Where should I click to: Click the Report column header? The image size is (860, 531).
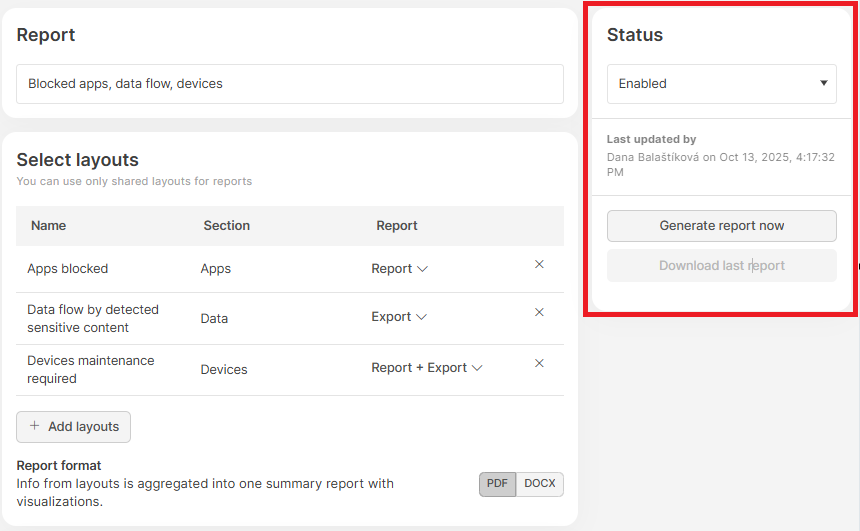click(x=396, y=226)
